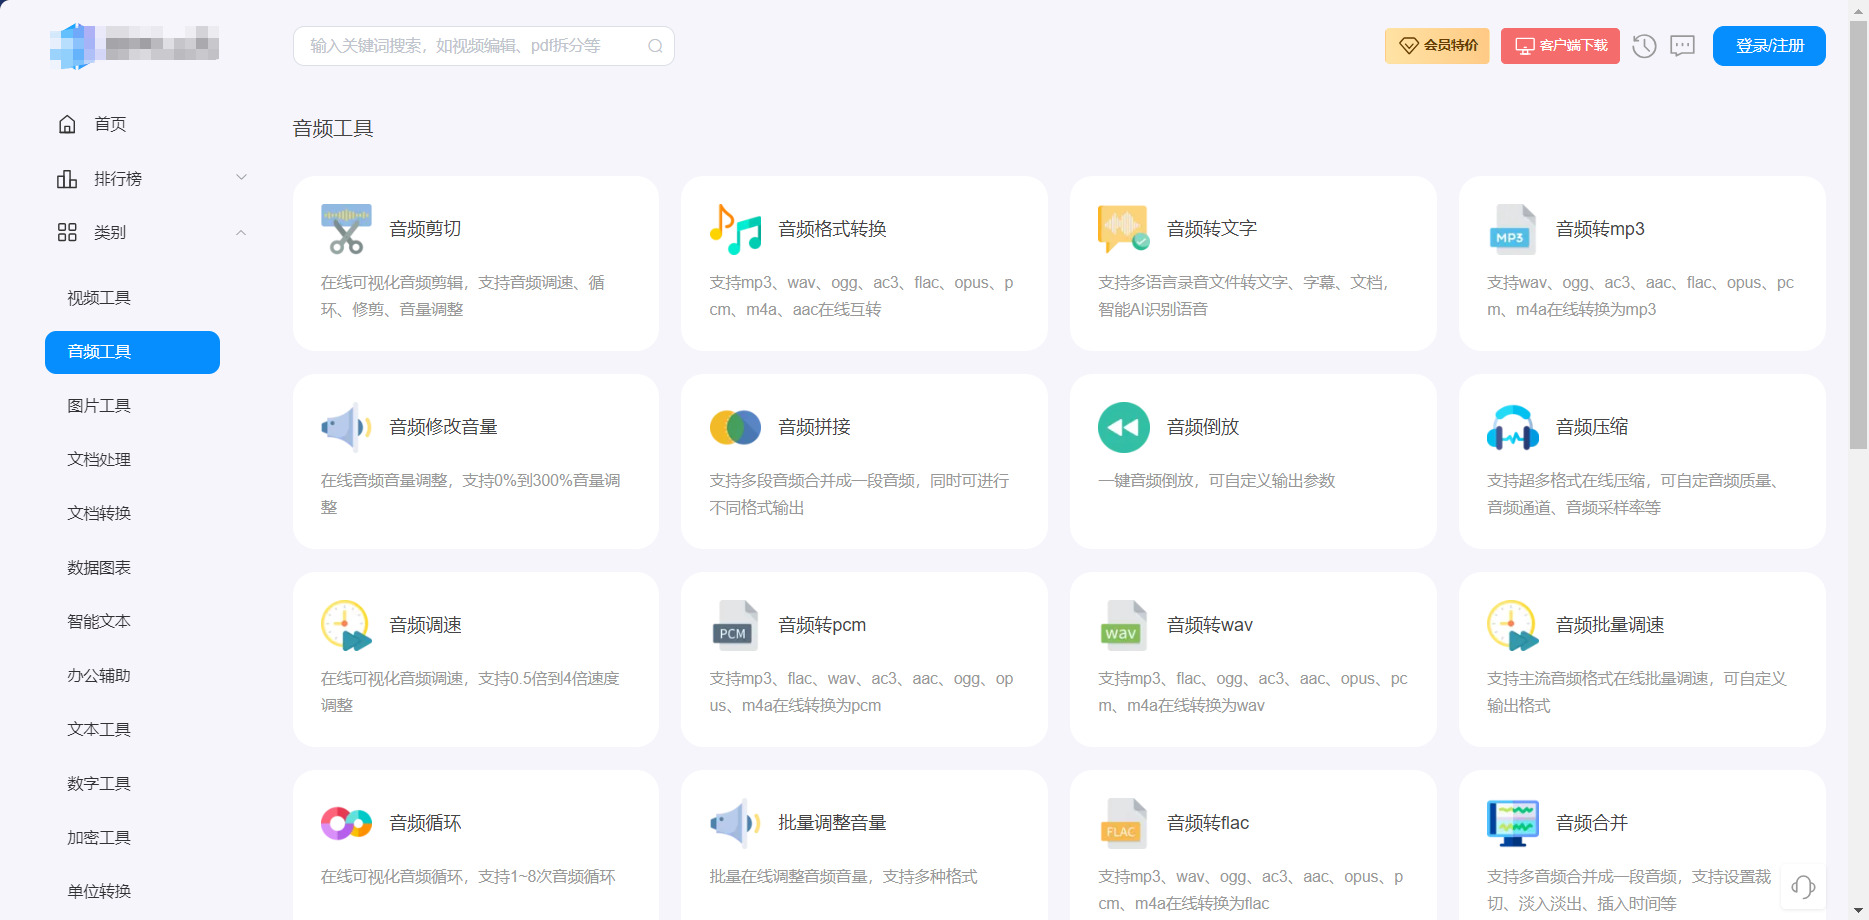The height and width of the screenshot is (920, 1869).
Task: Open the 批量调整音量 speaker icon
Action: pyautogui.click(x=735, y=823)
